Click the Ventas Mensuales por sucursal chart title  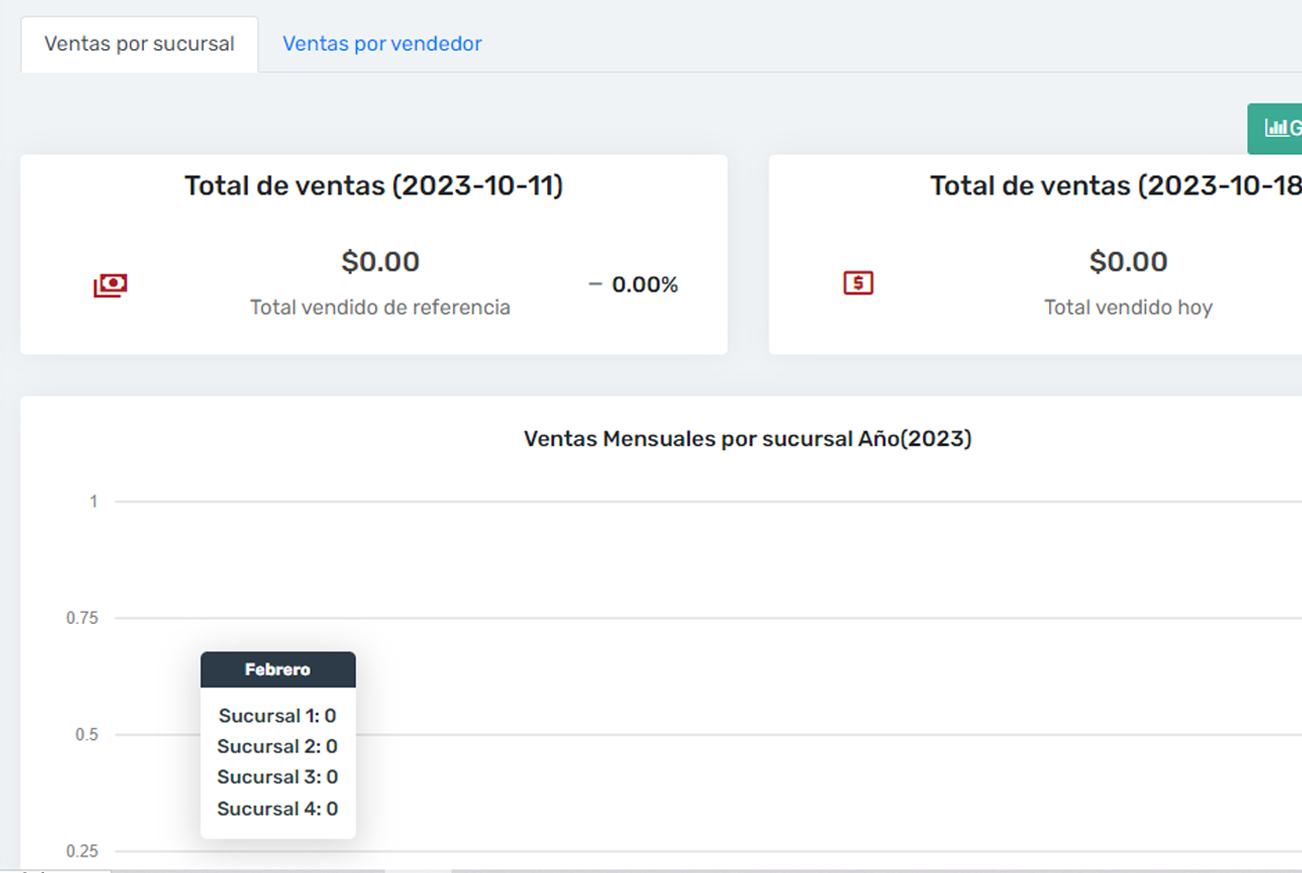(x=747, y=439)
